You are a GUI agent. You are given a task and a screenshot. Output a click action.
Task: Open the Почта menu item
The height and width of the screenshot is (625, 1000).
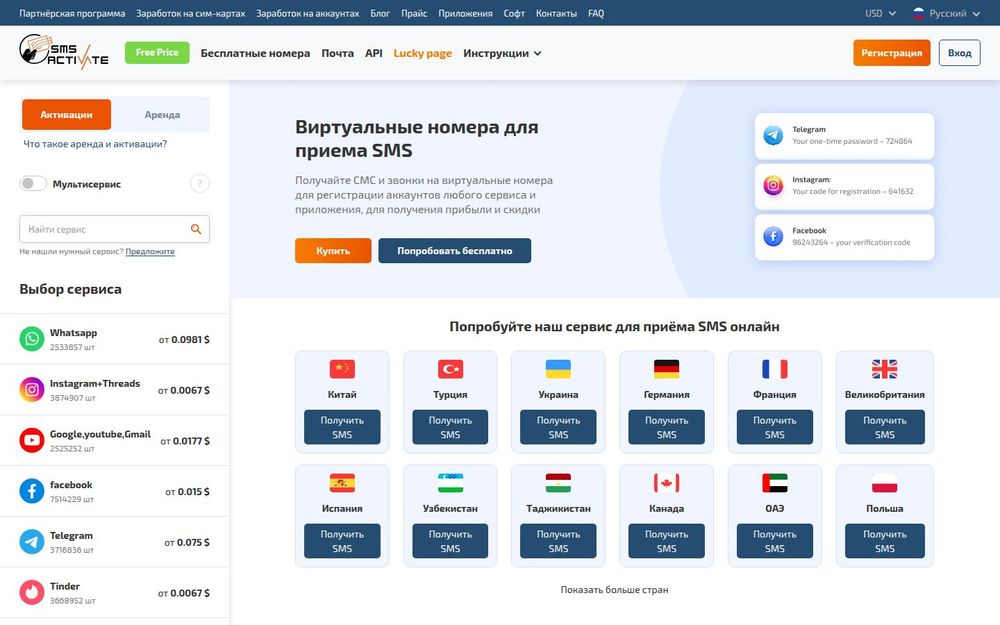(x=337, y=54)
